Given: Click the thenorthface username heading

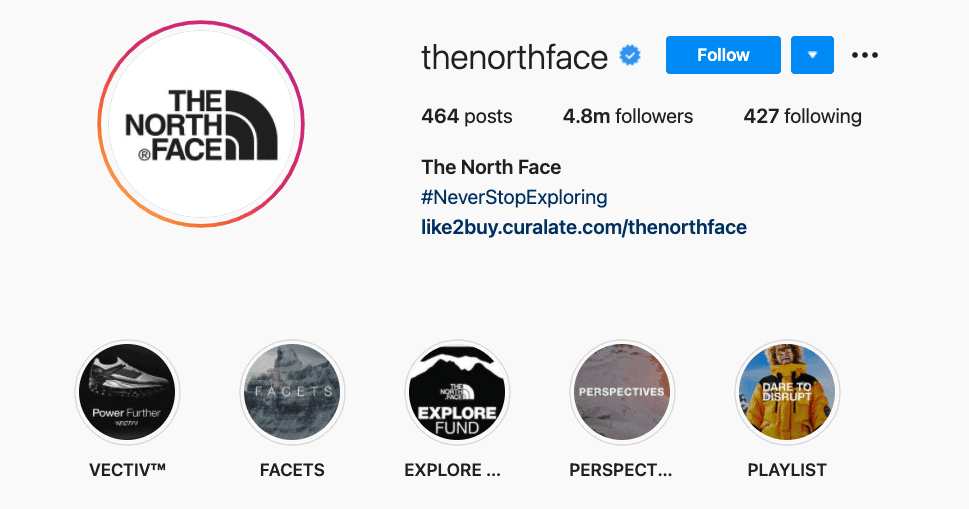Looking at the screenshot, I should click(x=514, y=57).
